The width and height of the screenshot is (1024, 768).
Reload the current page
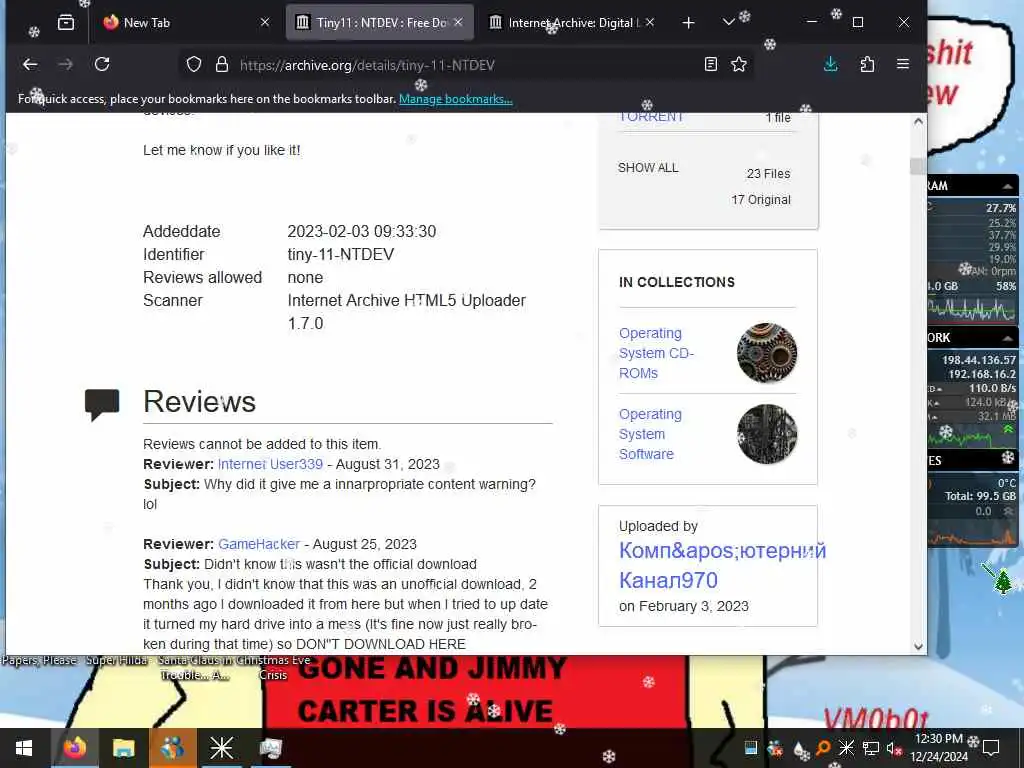pyautogui.click(x=102, y=64)
